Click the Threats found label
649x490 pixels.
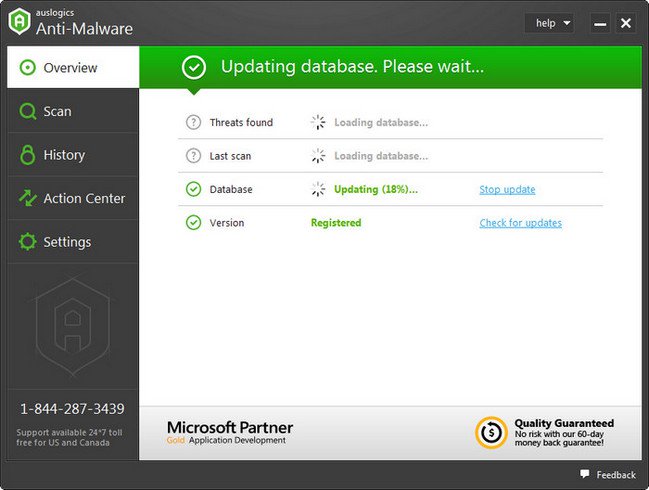[241, 122]
